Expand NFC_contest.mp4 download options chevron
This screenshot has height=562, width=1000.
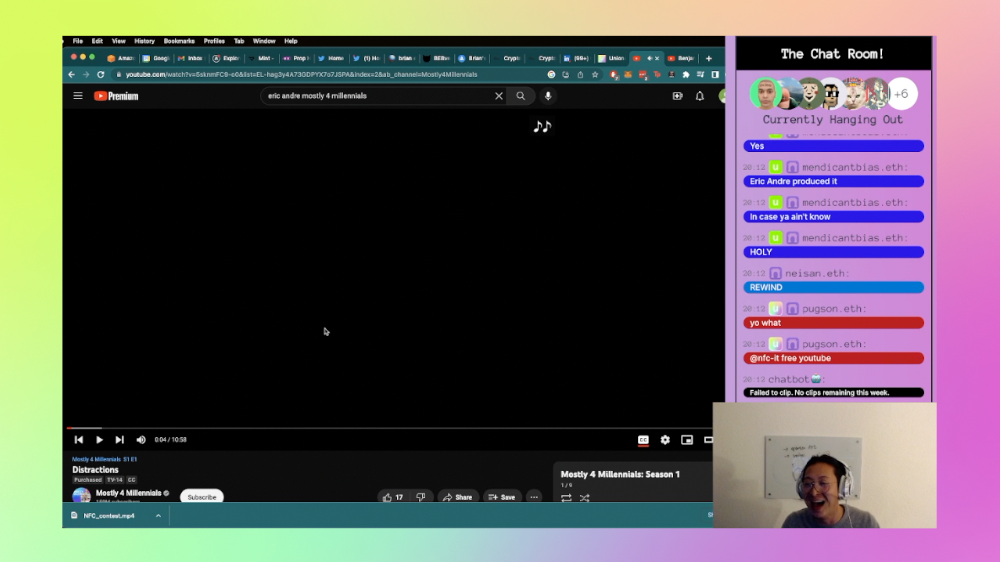click(158, 515)
